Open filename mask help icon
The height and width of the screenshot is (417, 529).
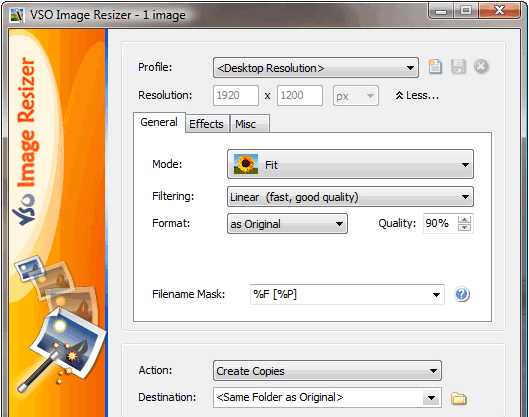462,294
